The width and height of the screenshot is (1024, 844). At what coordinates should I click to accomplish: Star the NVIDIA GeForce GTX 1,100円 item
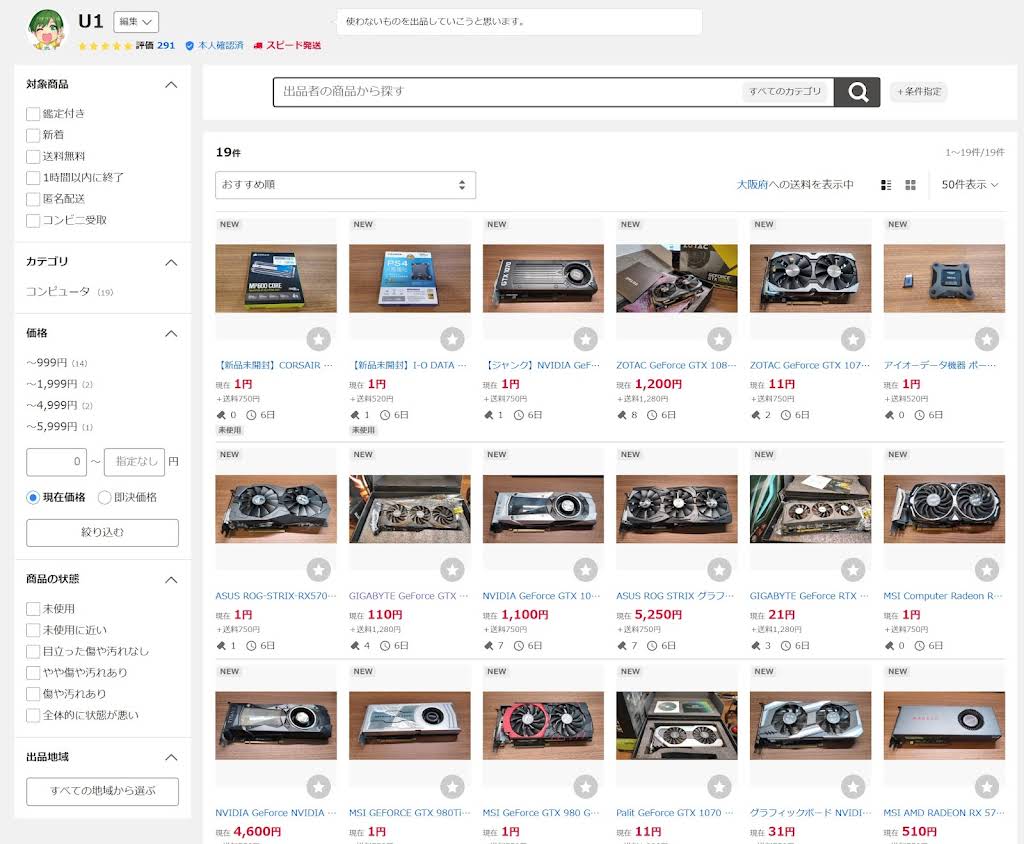tap(586, 570)
